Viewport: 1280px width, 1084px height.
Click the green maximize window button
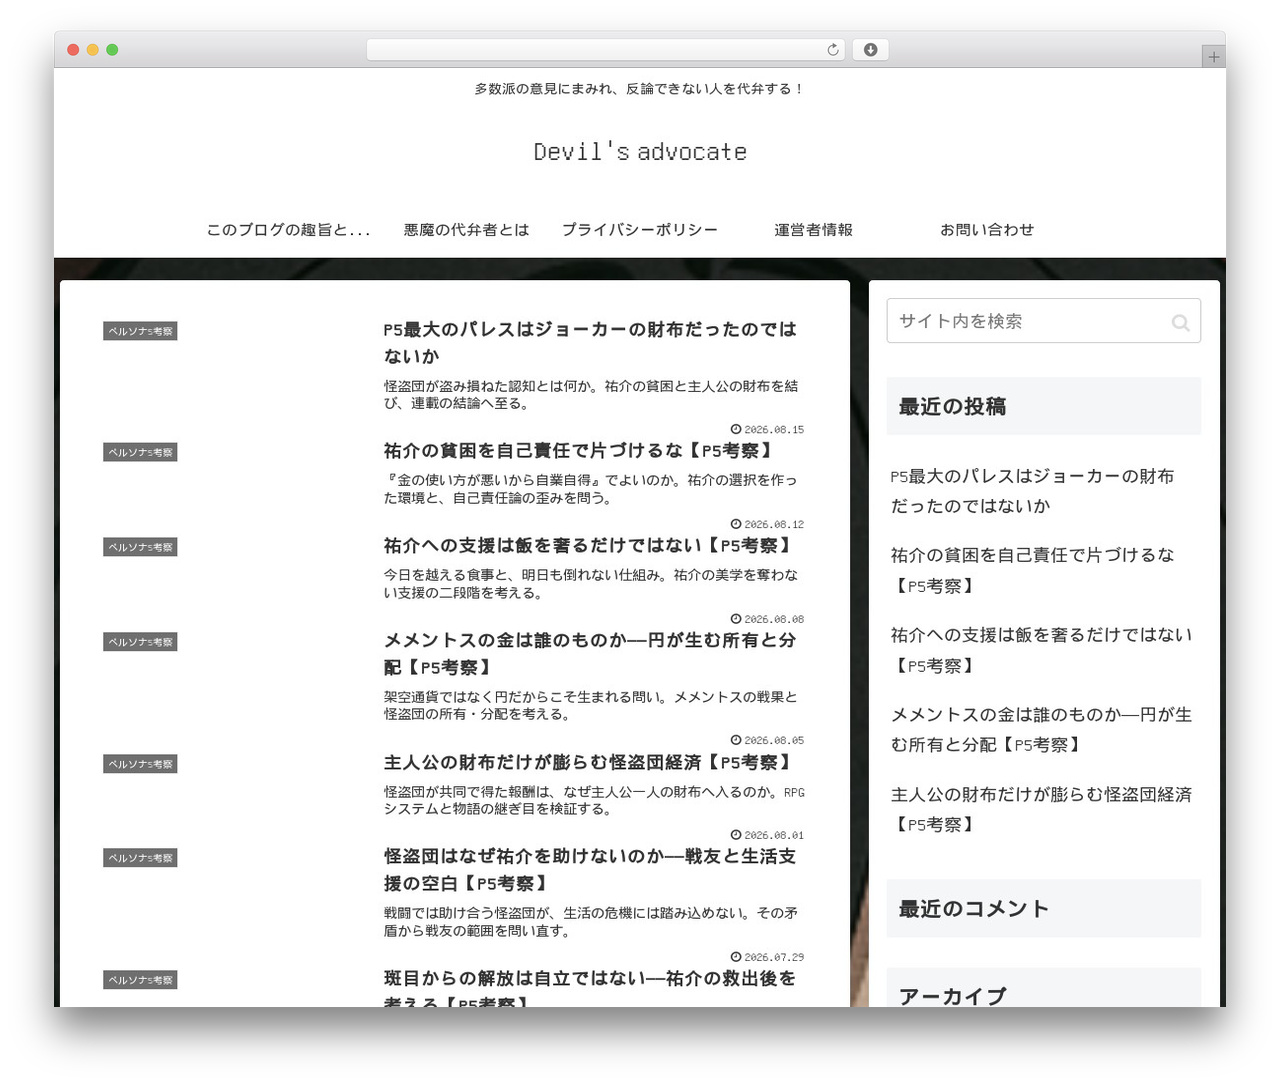click(x=112, y=49)
